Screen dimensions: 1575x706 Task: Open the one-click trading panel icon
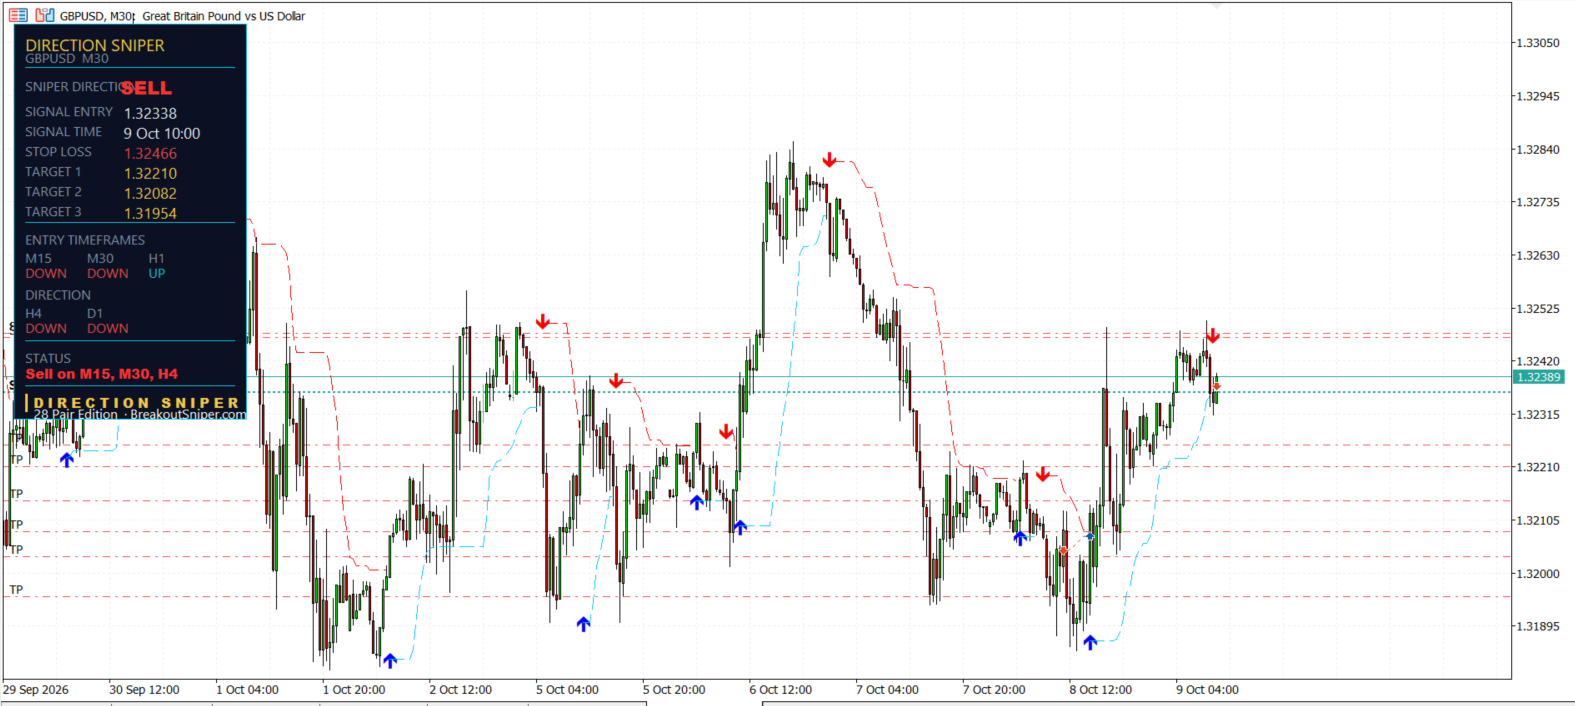point(18,15)
